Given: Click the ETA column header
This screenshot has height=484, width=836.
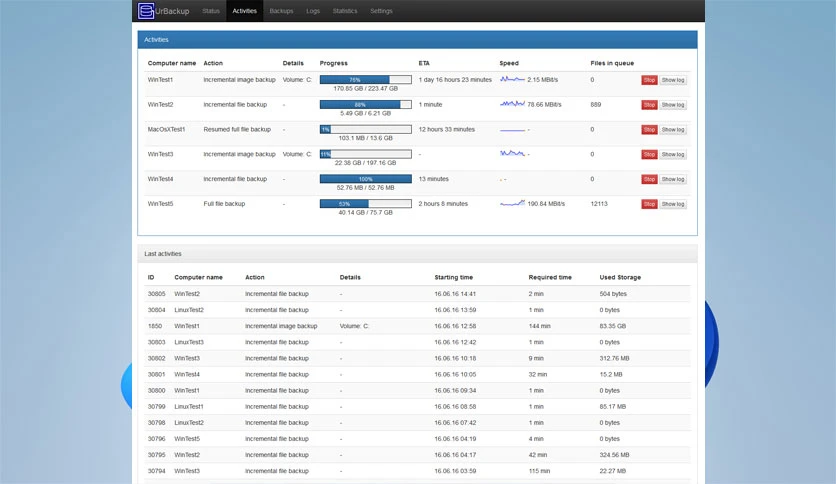Looking at the screenshot, I should coord(424,63).
